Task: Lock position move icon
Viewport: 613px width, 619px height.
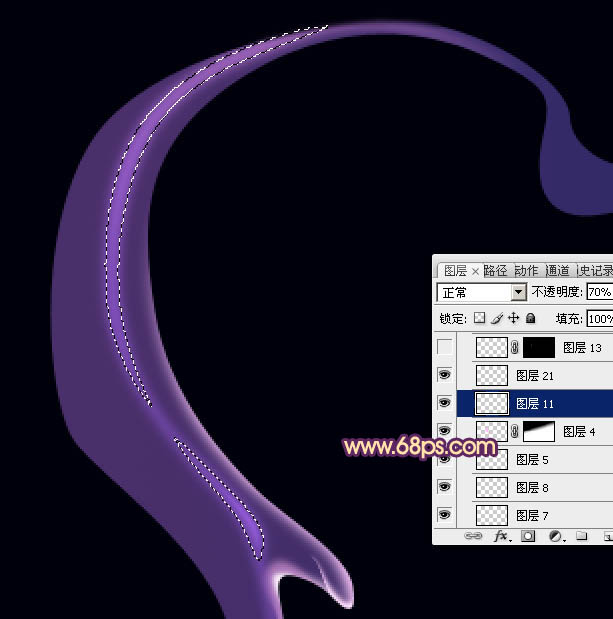Action: (x=513, y=319)
